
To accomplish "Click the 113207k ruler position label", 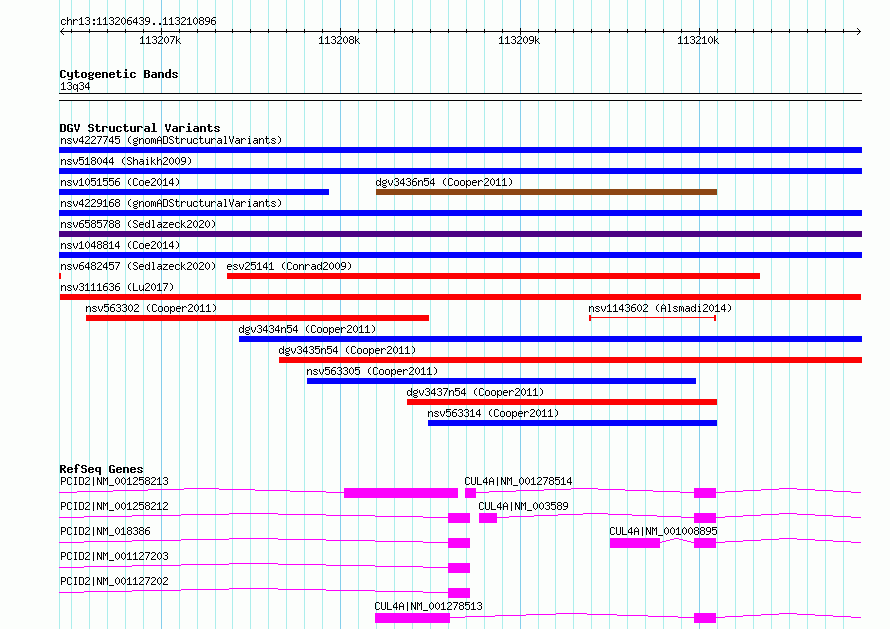I will (x=160, y=40).
